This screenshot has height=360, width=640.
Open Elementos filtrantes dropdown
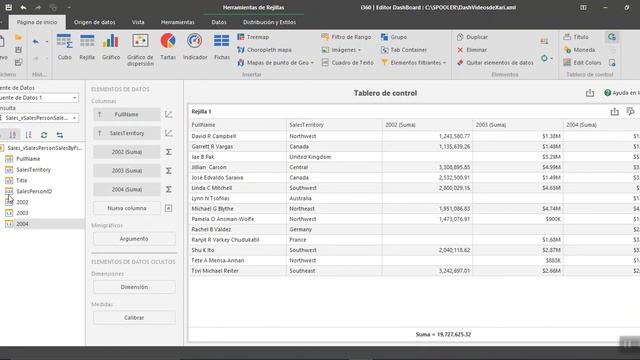(413, 62)
